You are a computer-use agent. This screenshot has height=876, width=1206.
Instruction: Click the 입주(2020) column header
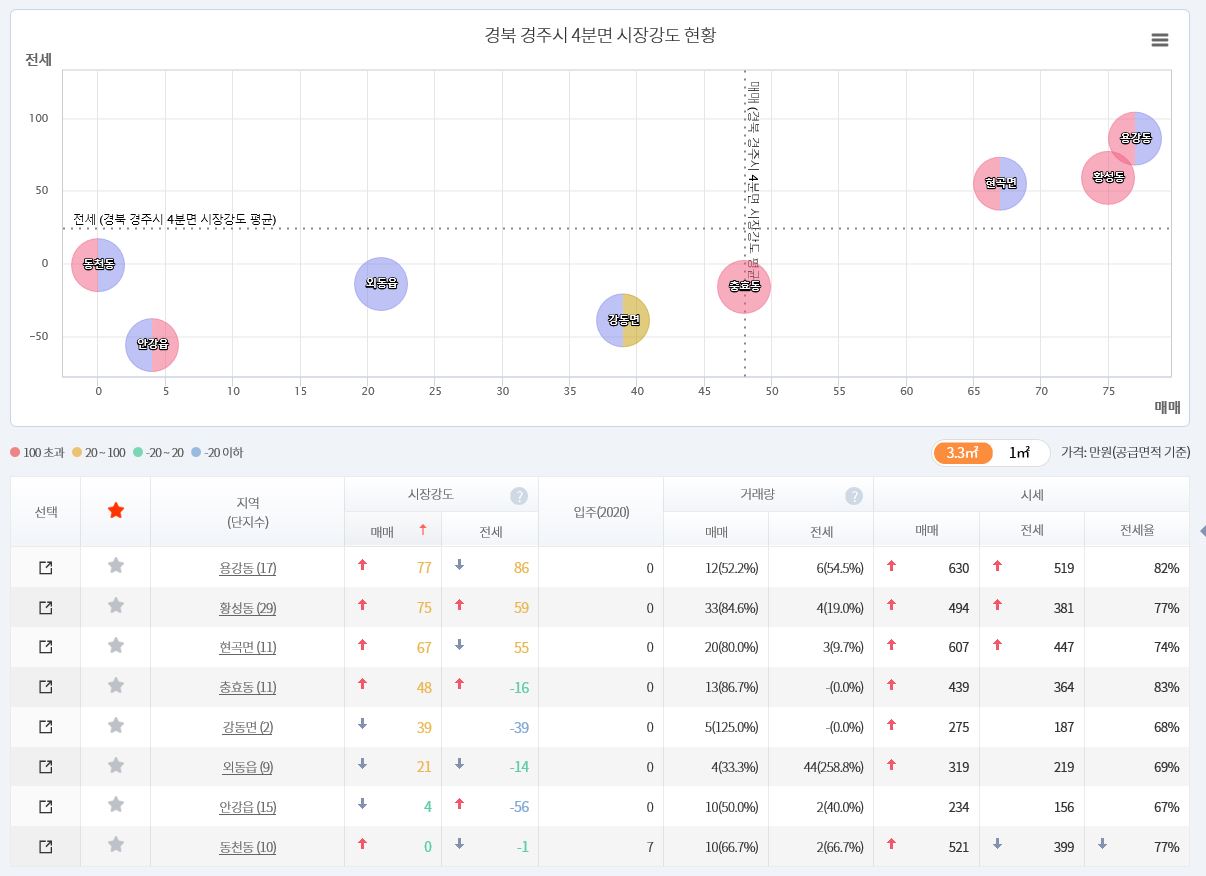[601, 512]
